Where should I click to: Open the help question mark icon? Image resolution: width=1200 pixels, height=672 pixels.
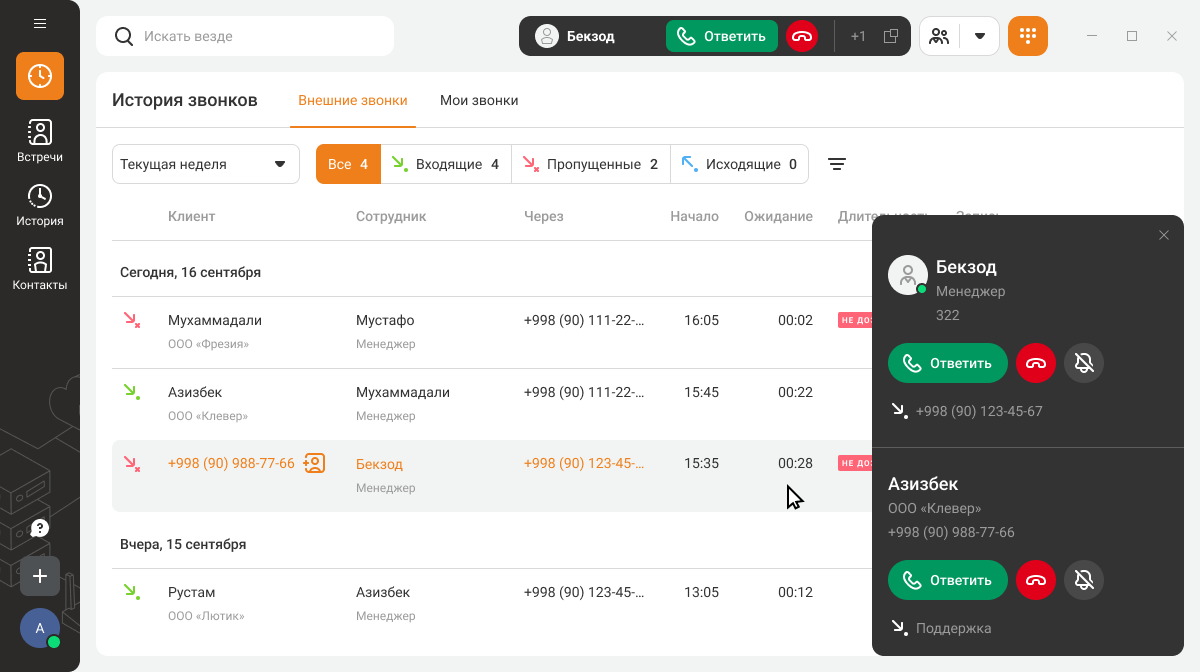pyautogui.click(x=40, y=528)
